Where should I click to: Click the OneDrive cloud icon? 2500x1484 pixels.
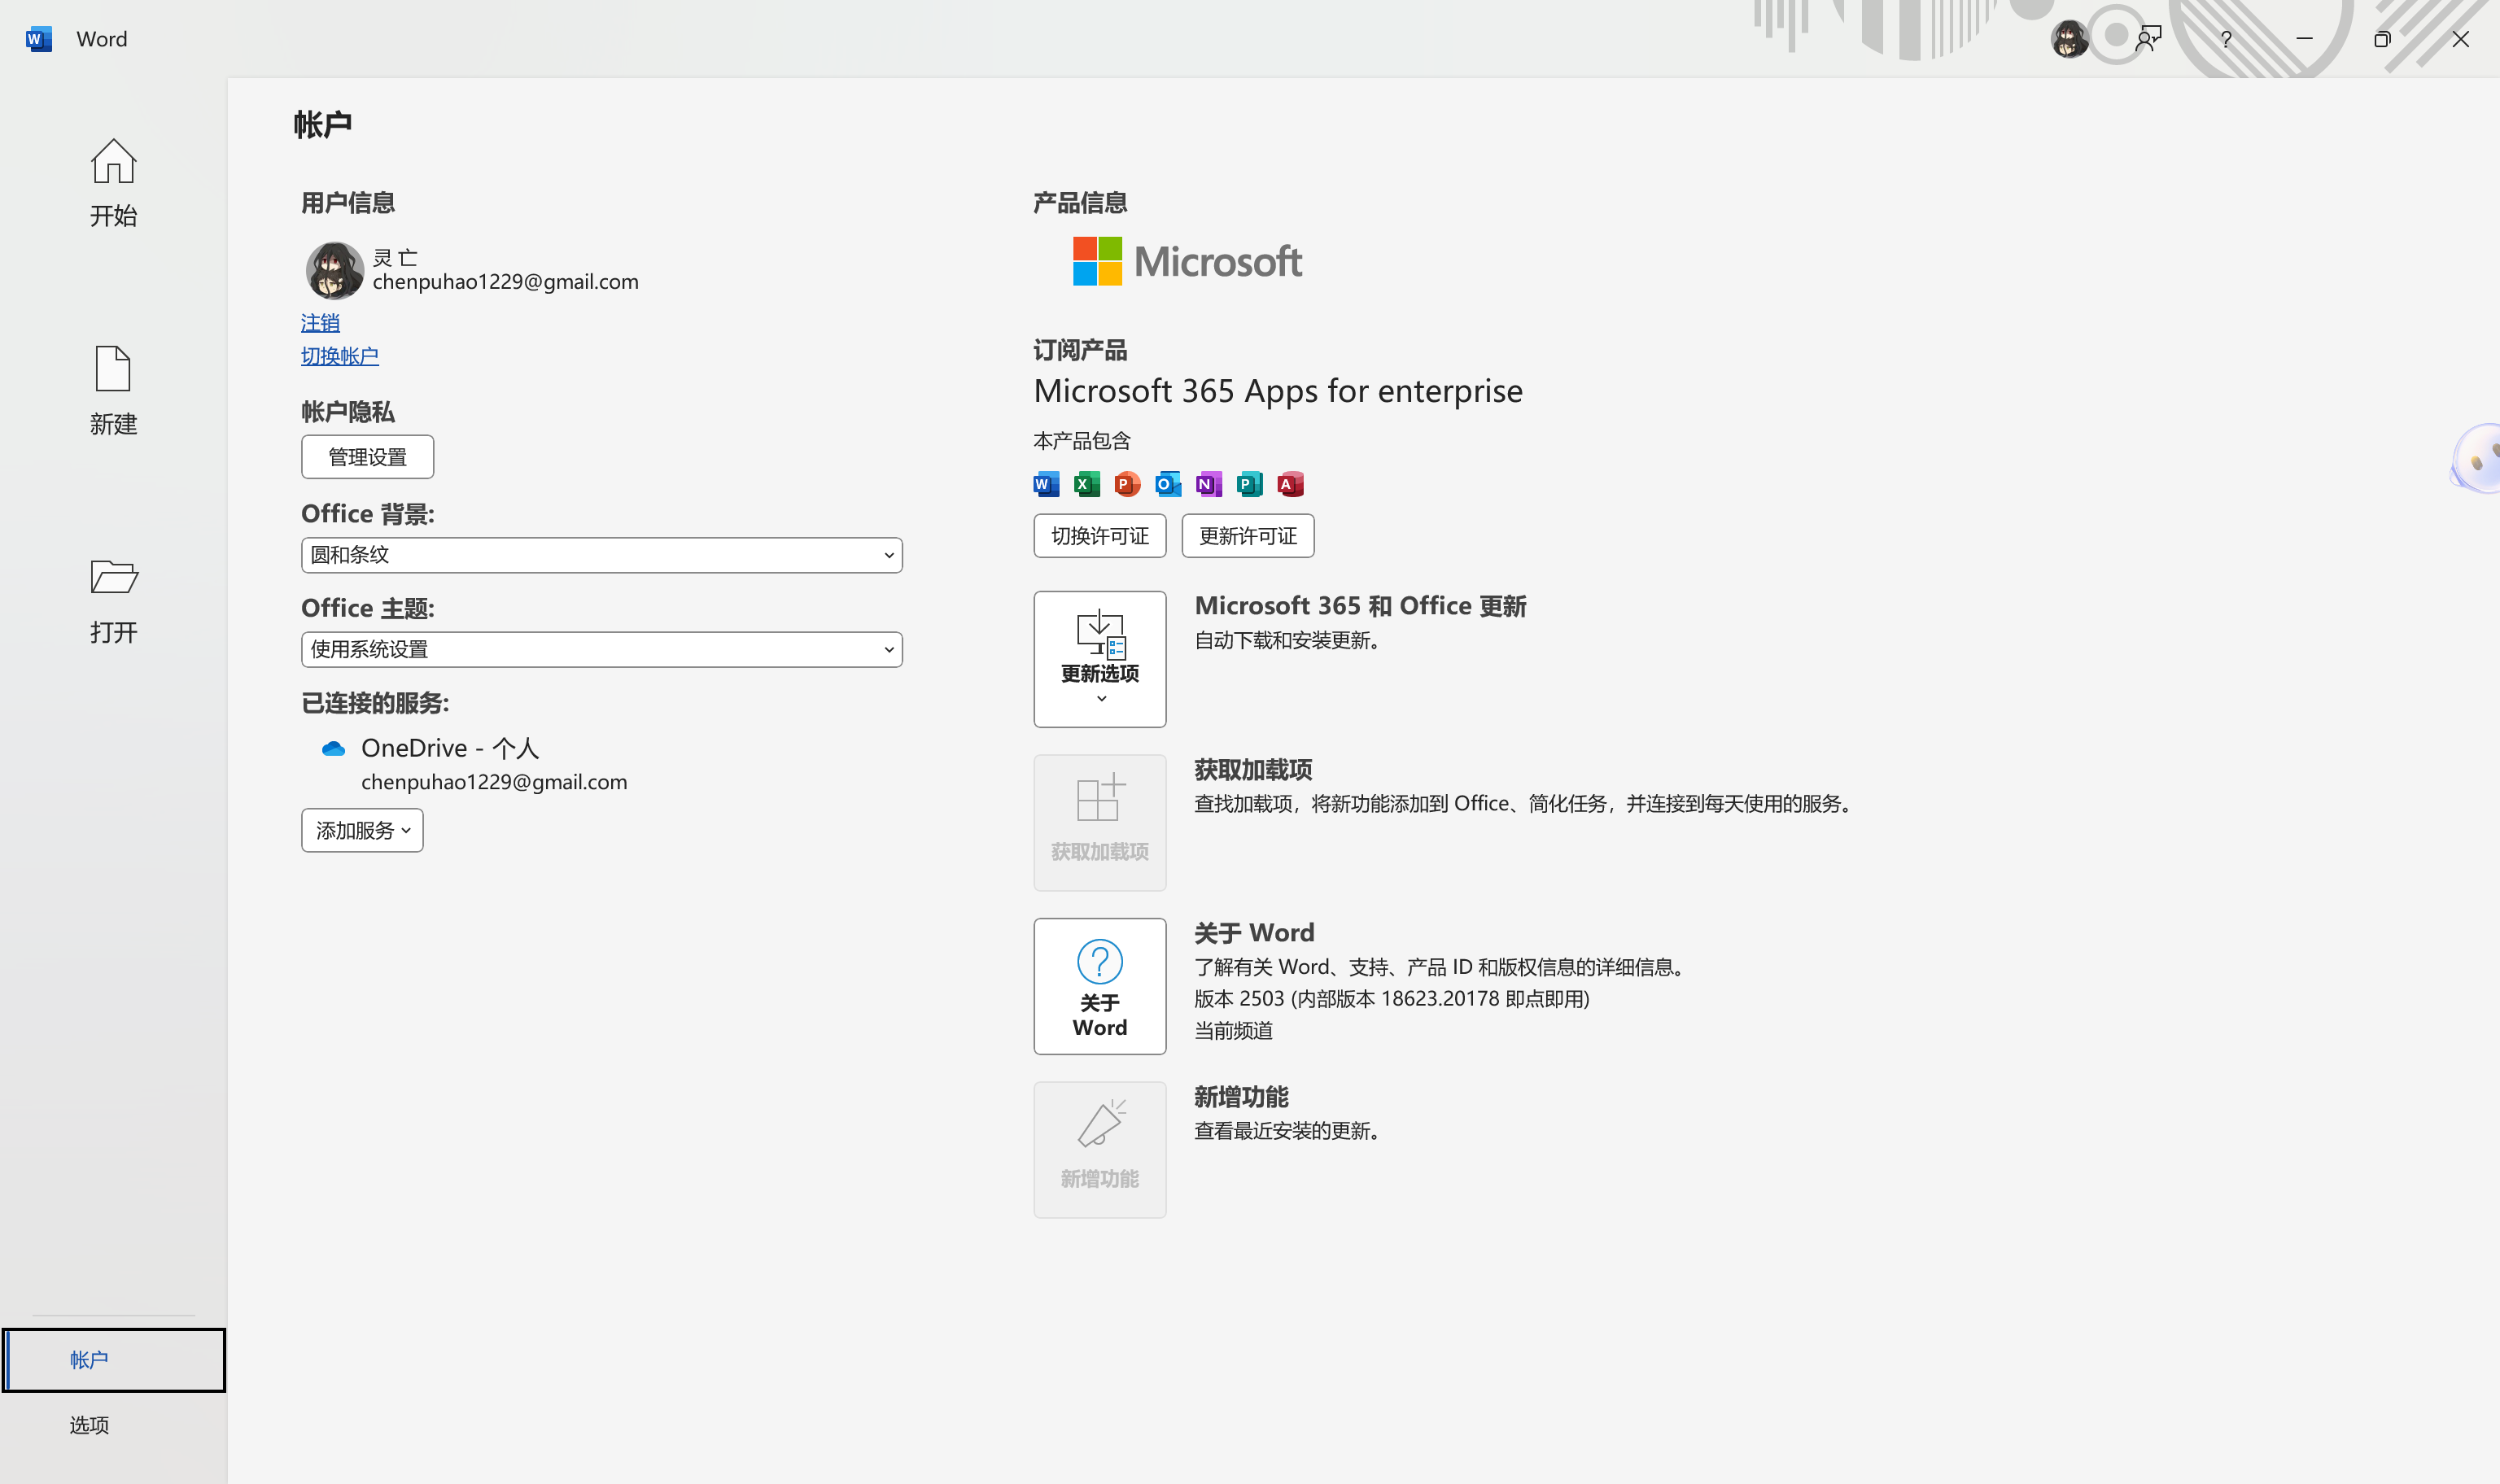[x=334, y=748]
